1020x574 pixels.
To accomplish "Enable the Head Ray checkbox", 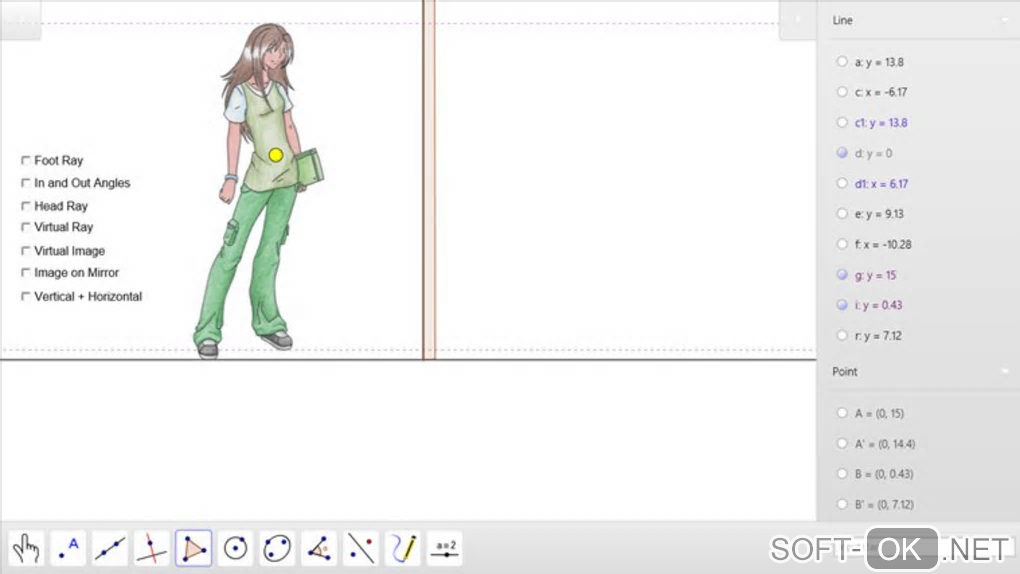I will click(26, 206).
